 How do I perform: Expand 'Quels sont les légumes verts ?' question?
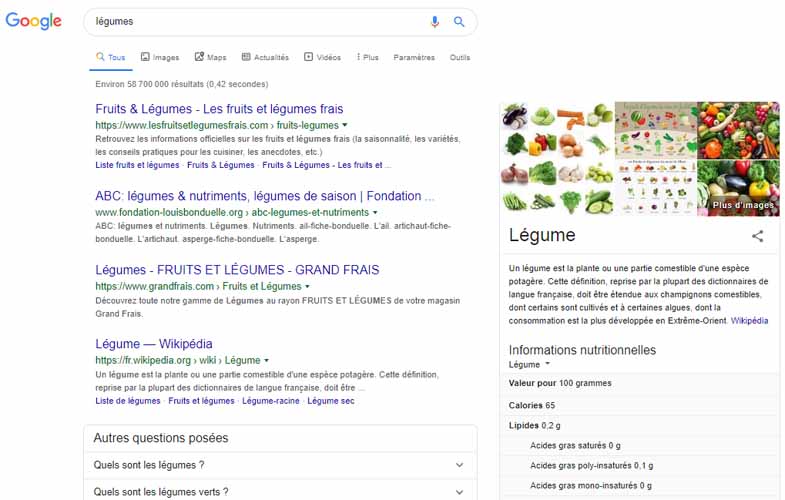click(280, 491)
